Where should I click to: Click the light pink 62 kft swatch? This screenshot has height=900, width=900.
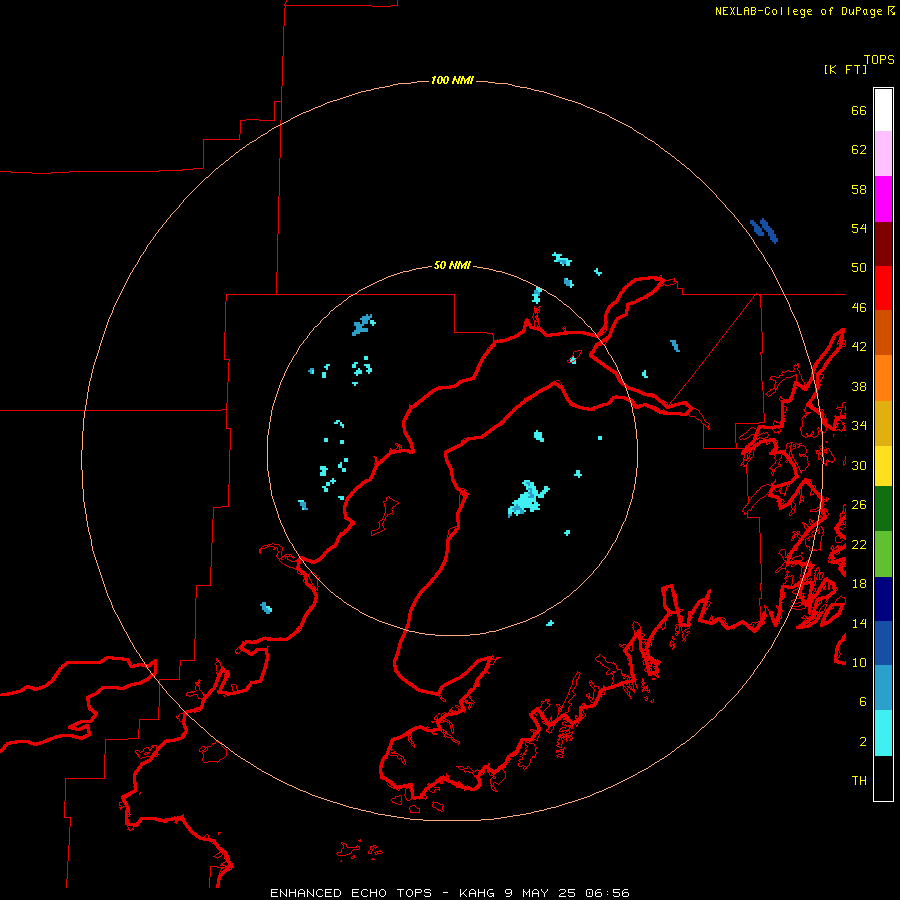[883, 154]
